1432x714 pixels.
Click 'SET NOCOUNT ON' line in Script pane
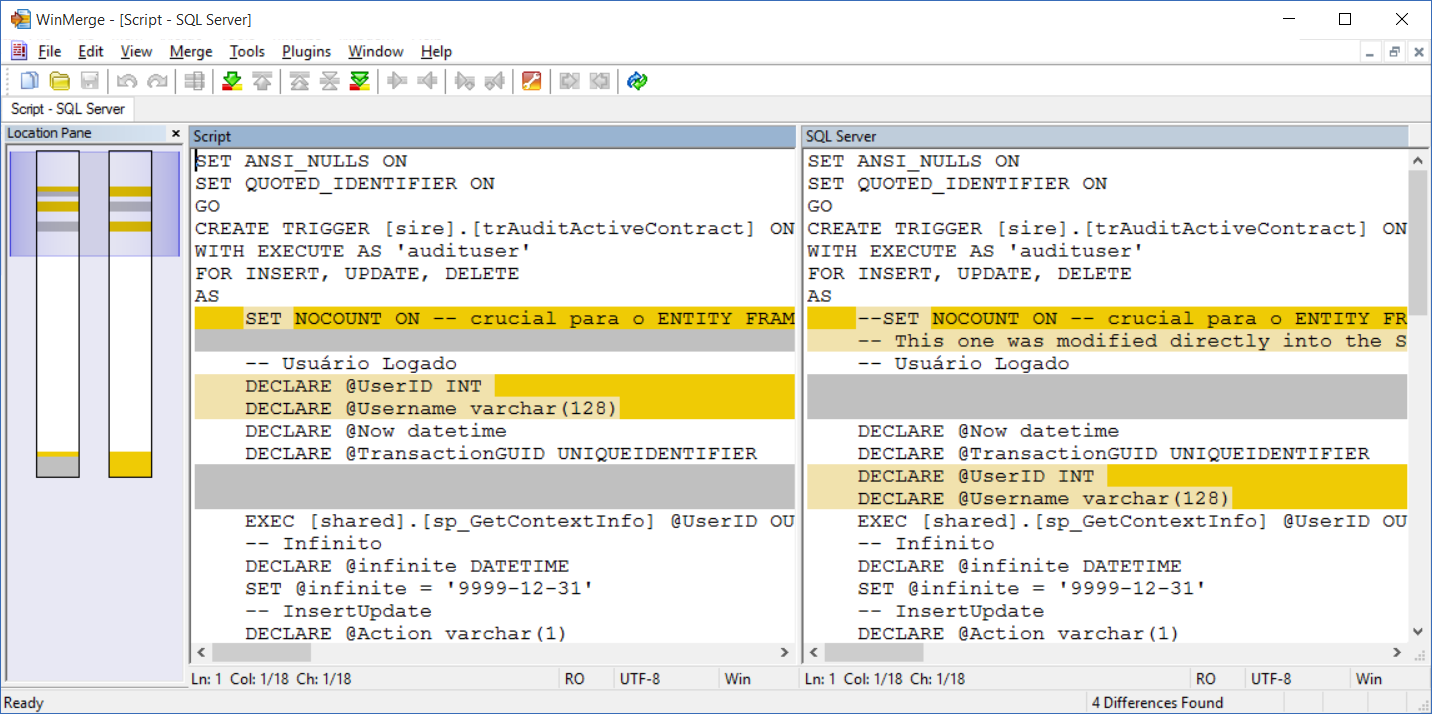coord(494,319)
